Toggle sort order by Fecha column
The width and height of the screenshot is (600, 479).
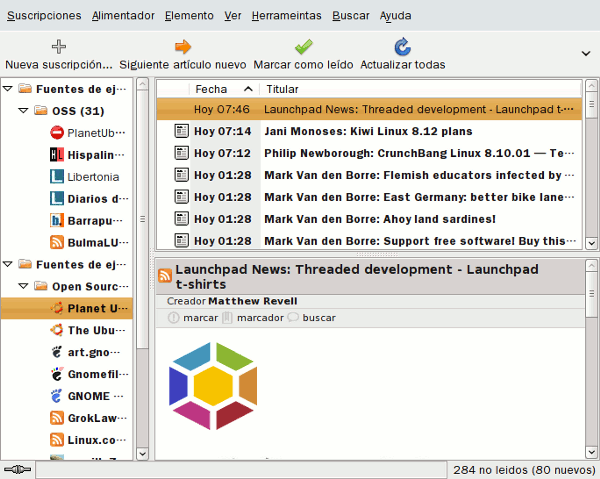point(222,89)
